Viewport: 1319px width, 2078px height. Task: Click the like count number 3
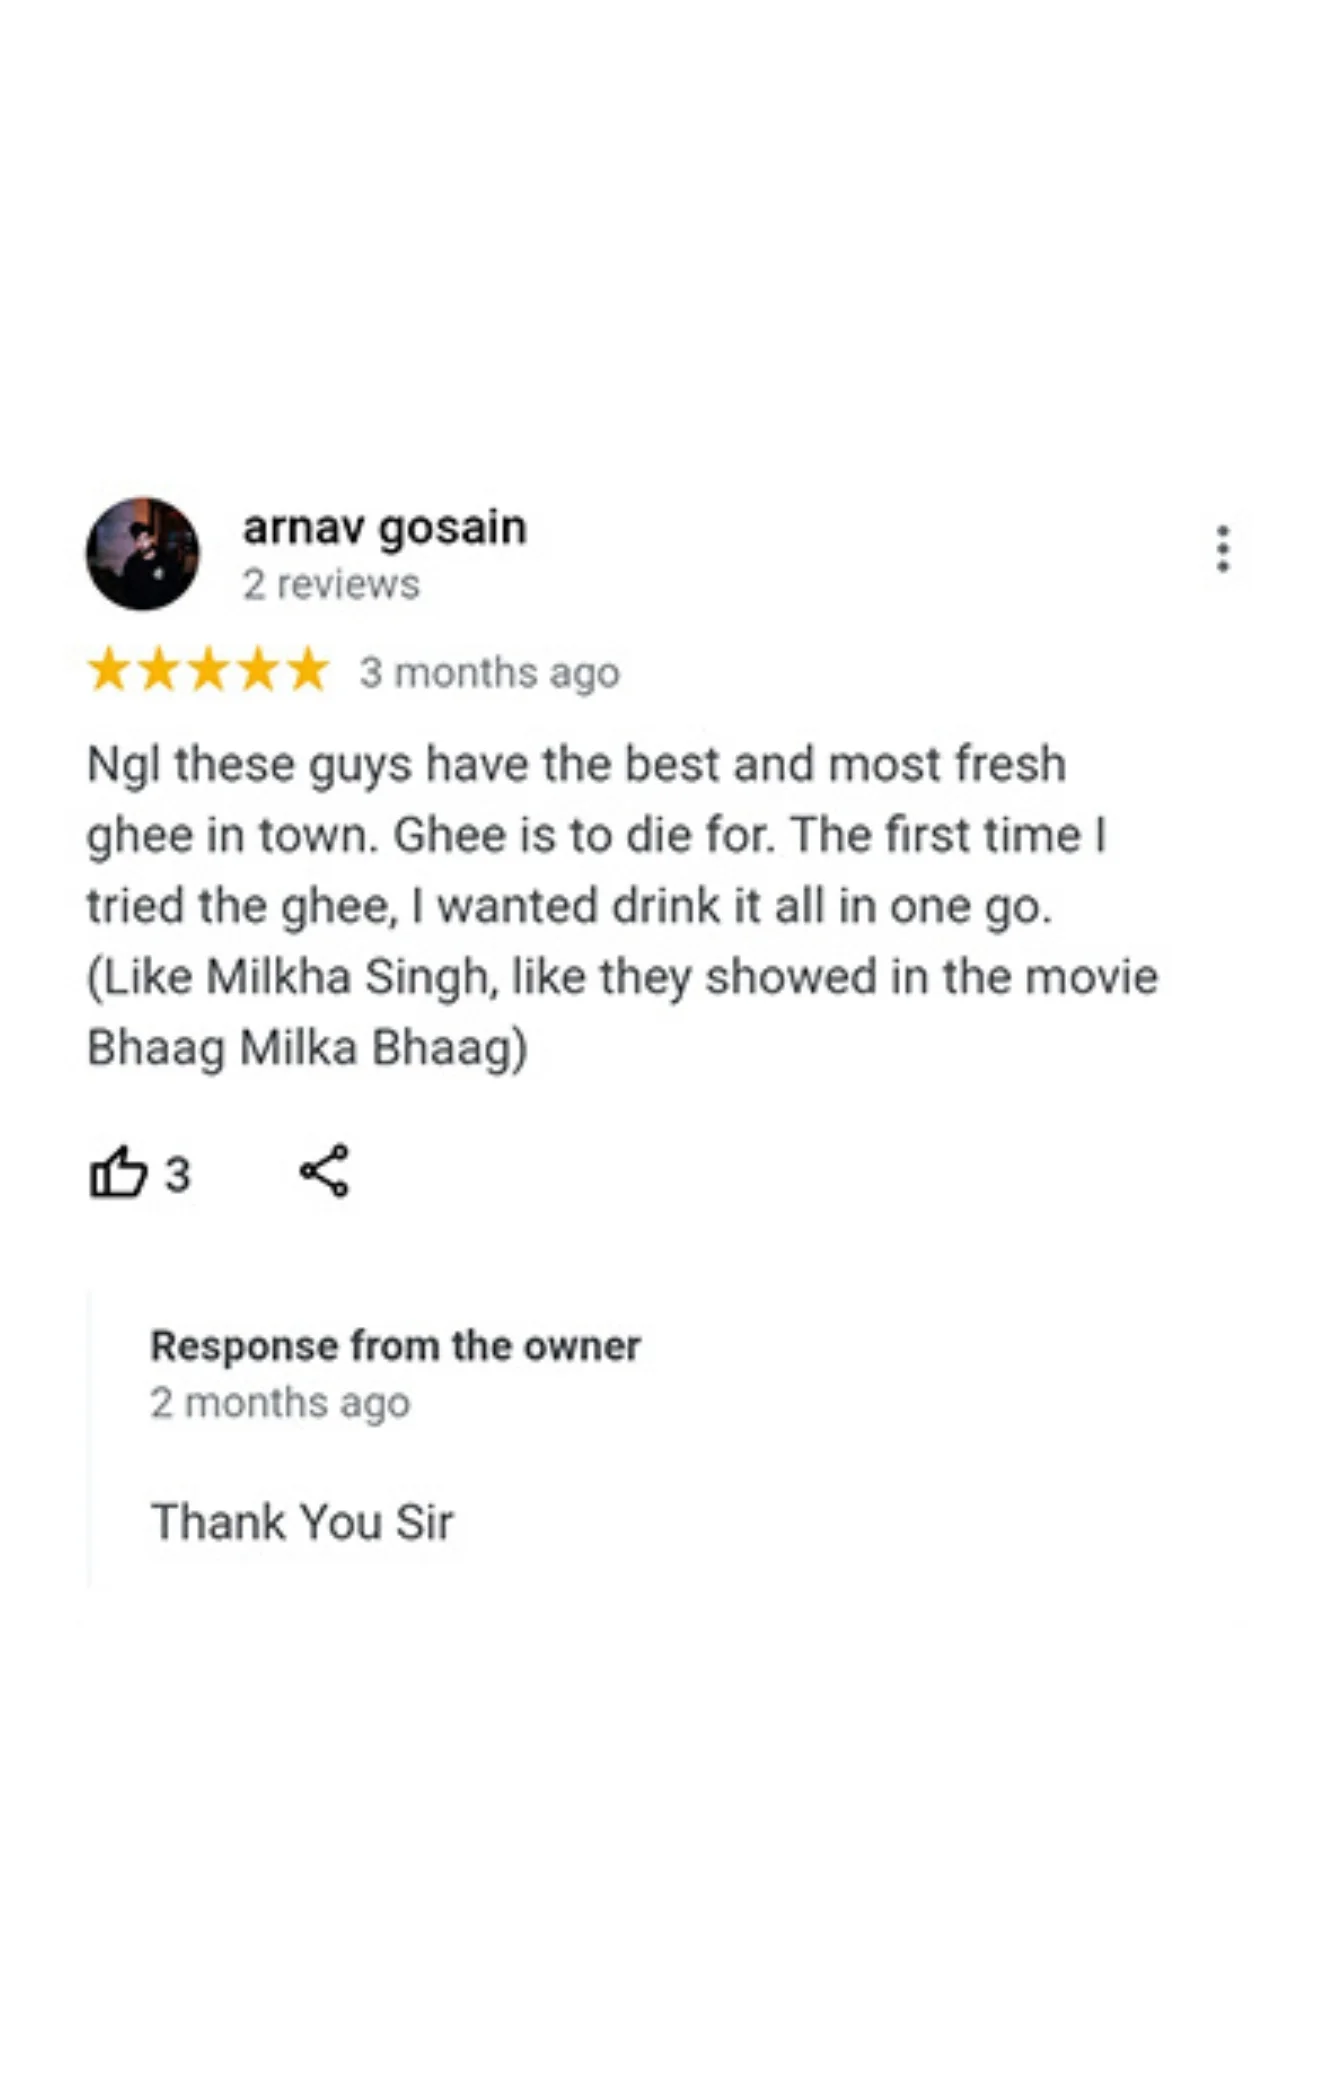click(177, 1174)
